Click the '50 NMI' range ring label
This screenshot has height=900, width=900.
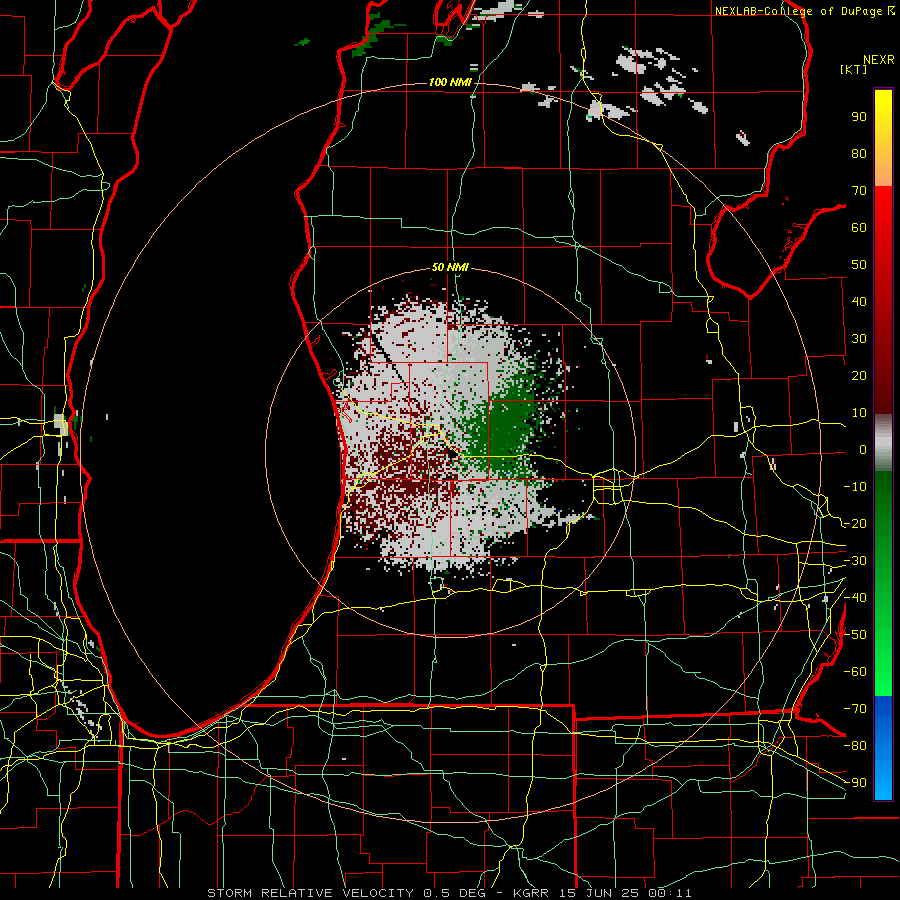pos(450,267)
